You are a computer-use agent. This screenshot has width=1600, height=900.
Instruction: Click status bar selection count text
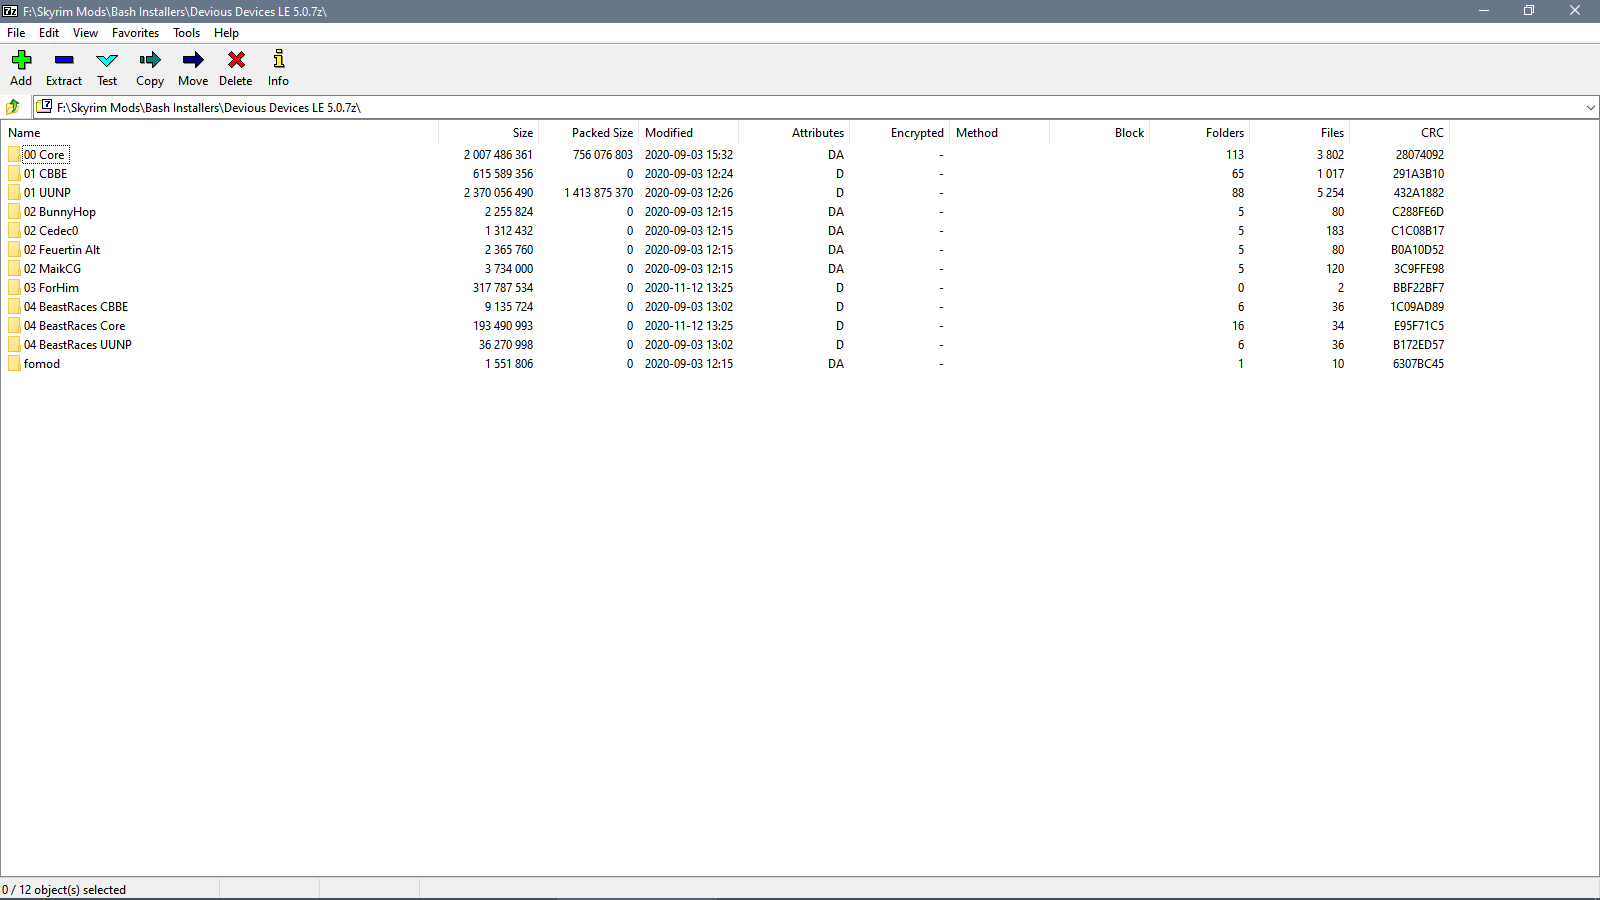(x=64, y=890)
